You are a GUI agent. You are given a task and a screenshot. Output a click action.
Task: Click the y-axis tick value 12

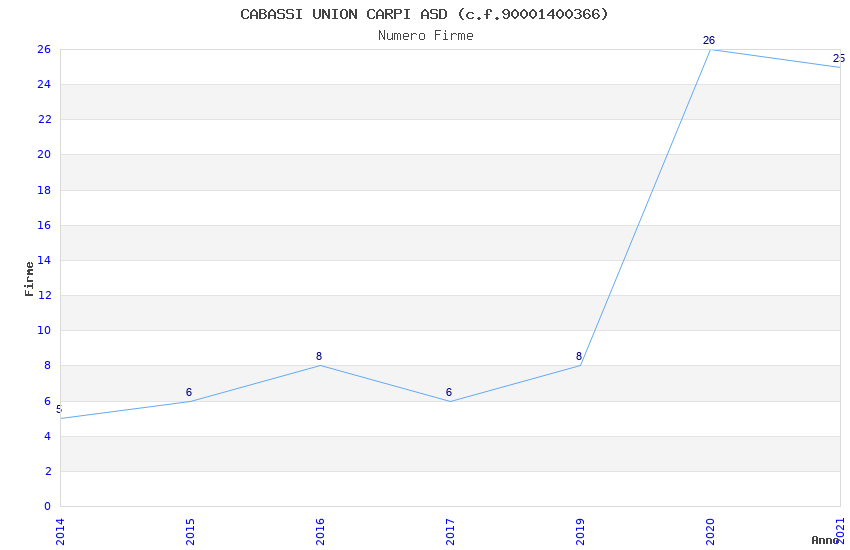[44, 295]
